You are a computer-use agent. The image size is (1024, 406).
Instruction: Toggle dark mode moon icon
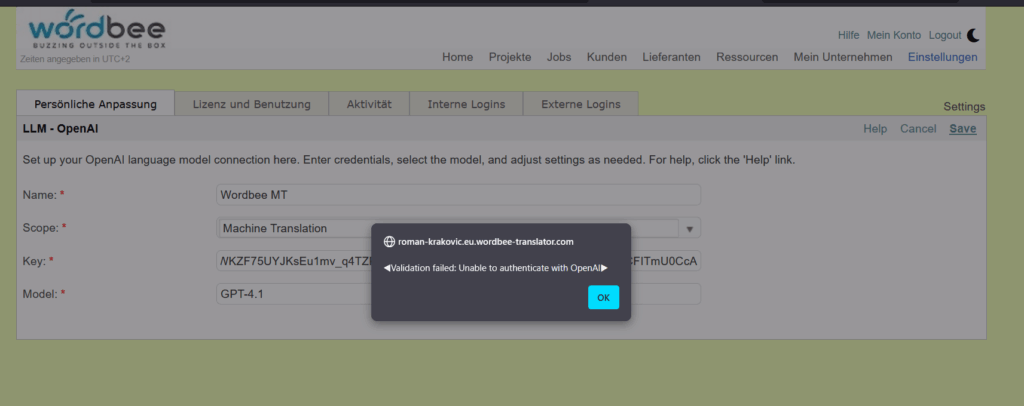point(973,35)
